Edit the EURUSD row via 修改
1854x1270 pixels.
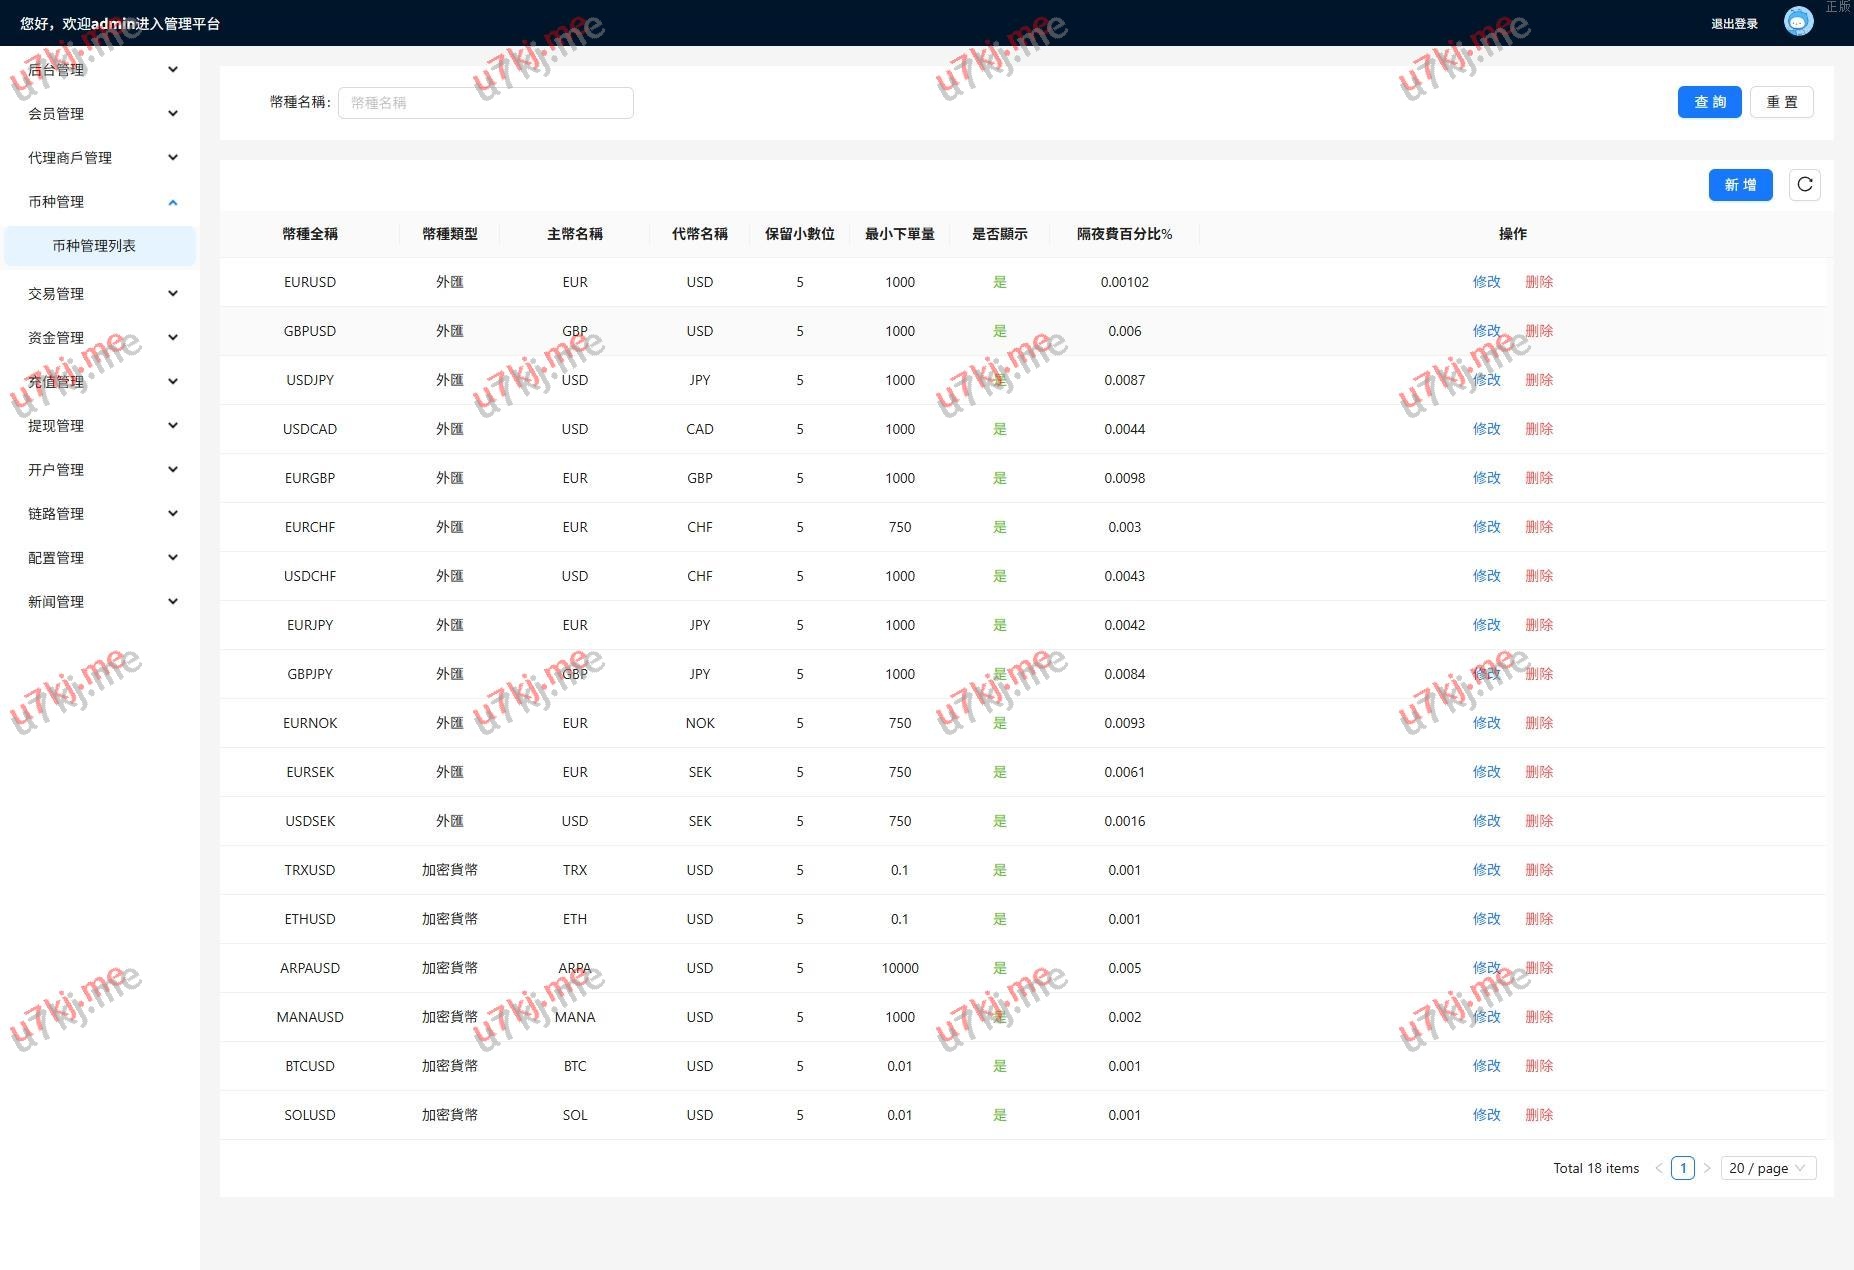pyautogui.click(x=1486, y=282)
